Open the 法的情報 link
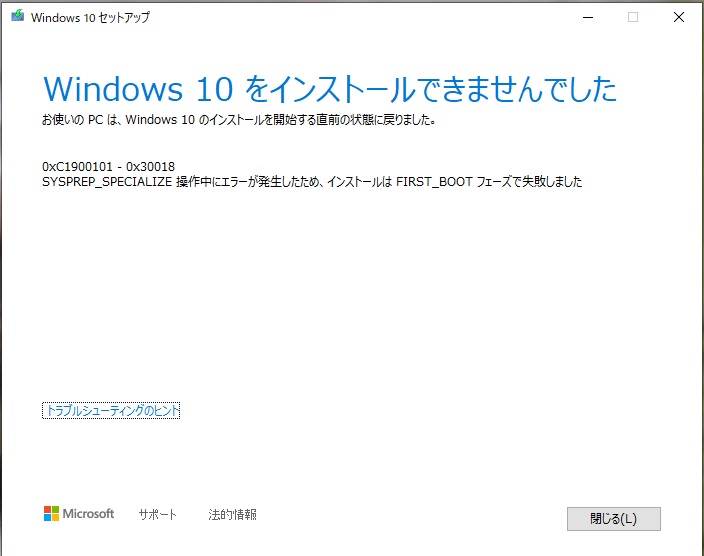Image resolution: width=704 pixels, height=556 pixels. tap(233, 514)
